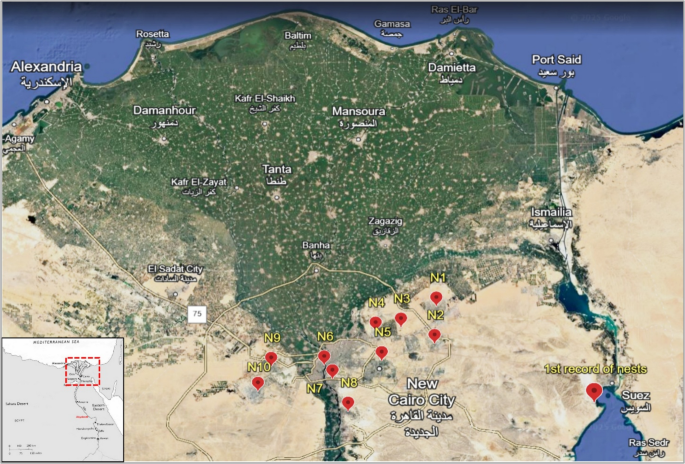Click the red pin above-right of N7 label
The image size is (685, 464).
coord(332,371)
